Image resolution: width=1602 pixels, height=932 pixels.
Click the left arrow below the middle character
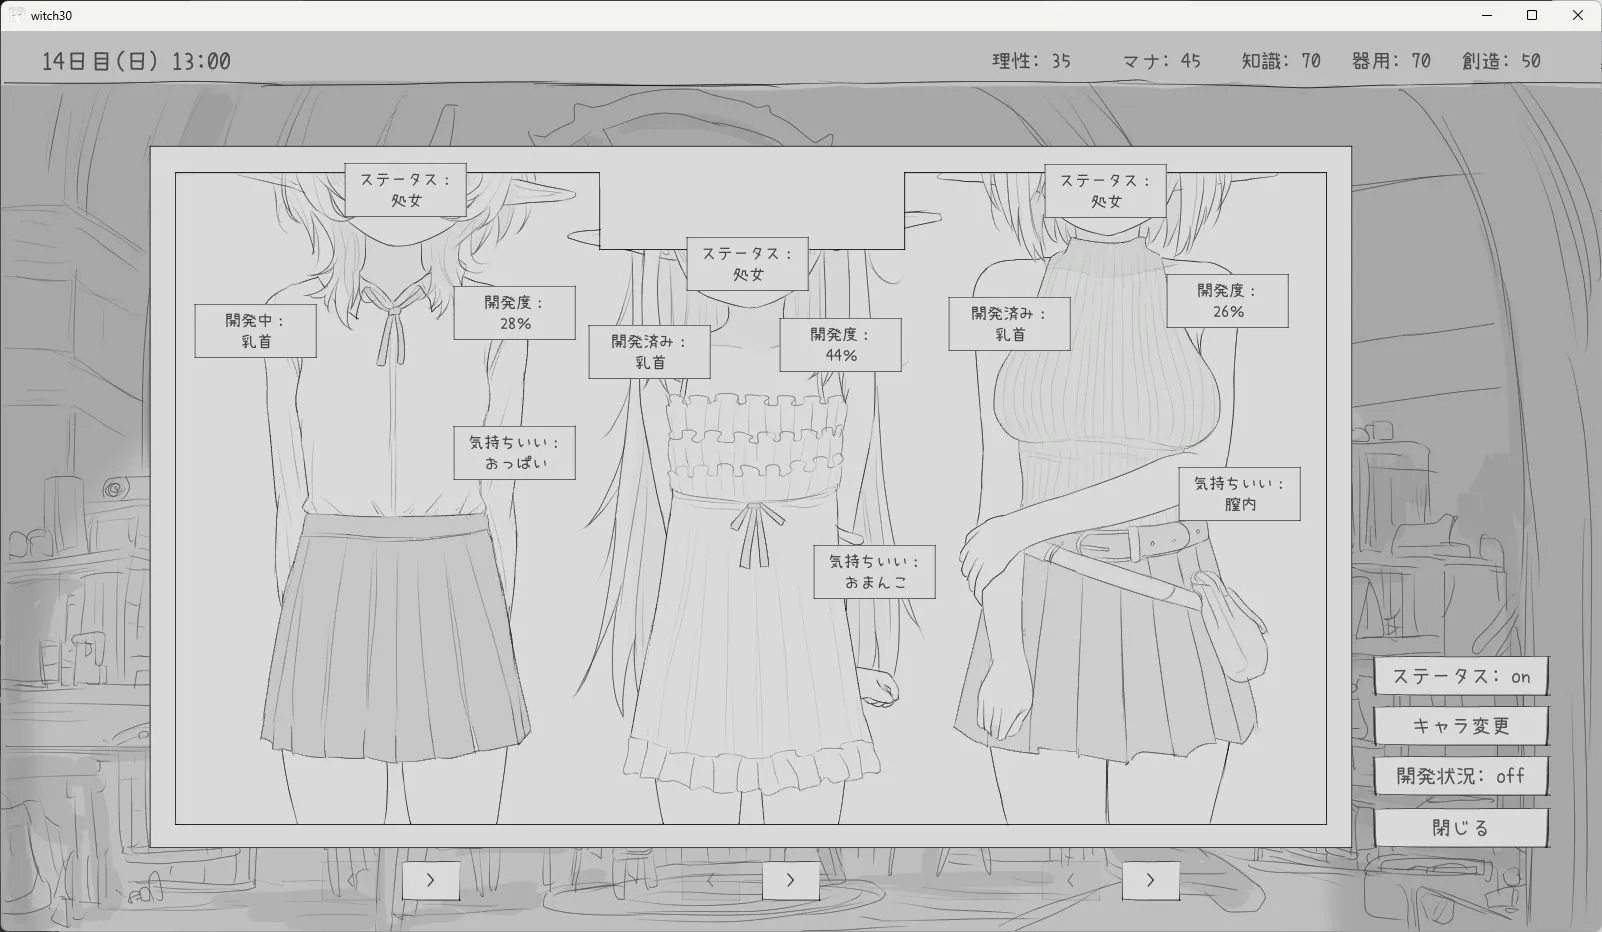pyautogui.click(x=710, y=880)
